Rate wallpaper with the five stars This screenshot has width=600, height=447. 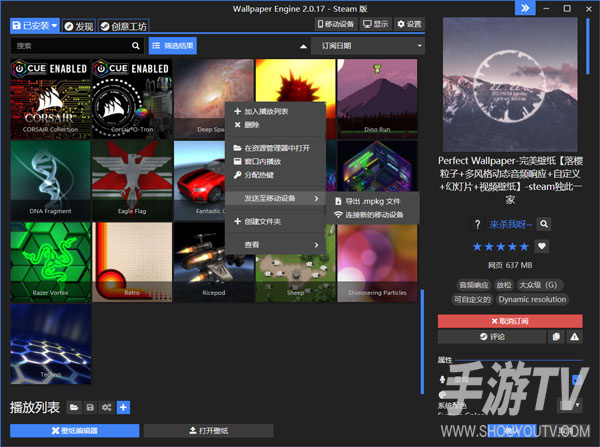(501, 246)
